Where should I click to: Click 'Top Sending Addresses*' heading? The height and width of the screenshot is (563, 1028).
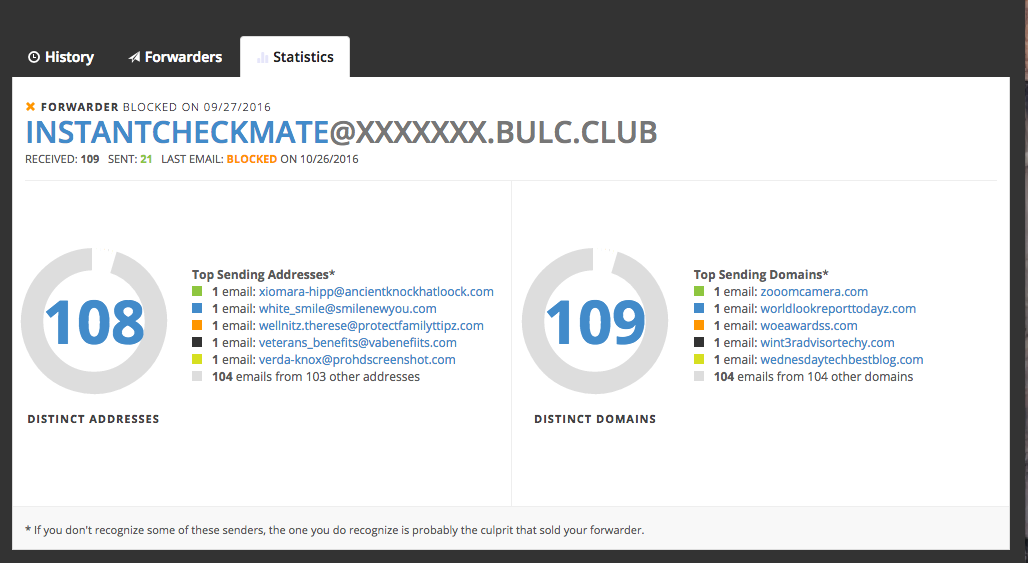point(264,275)
